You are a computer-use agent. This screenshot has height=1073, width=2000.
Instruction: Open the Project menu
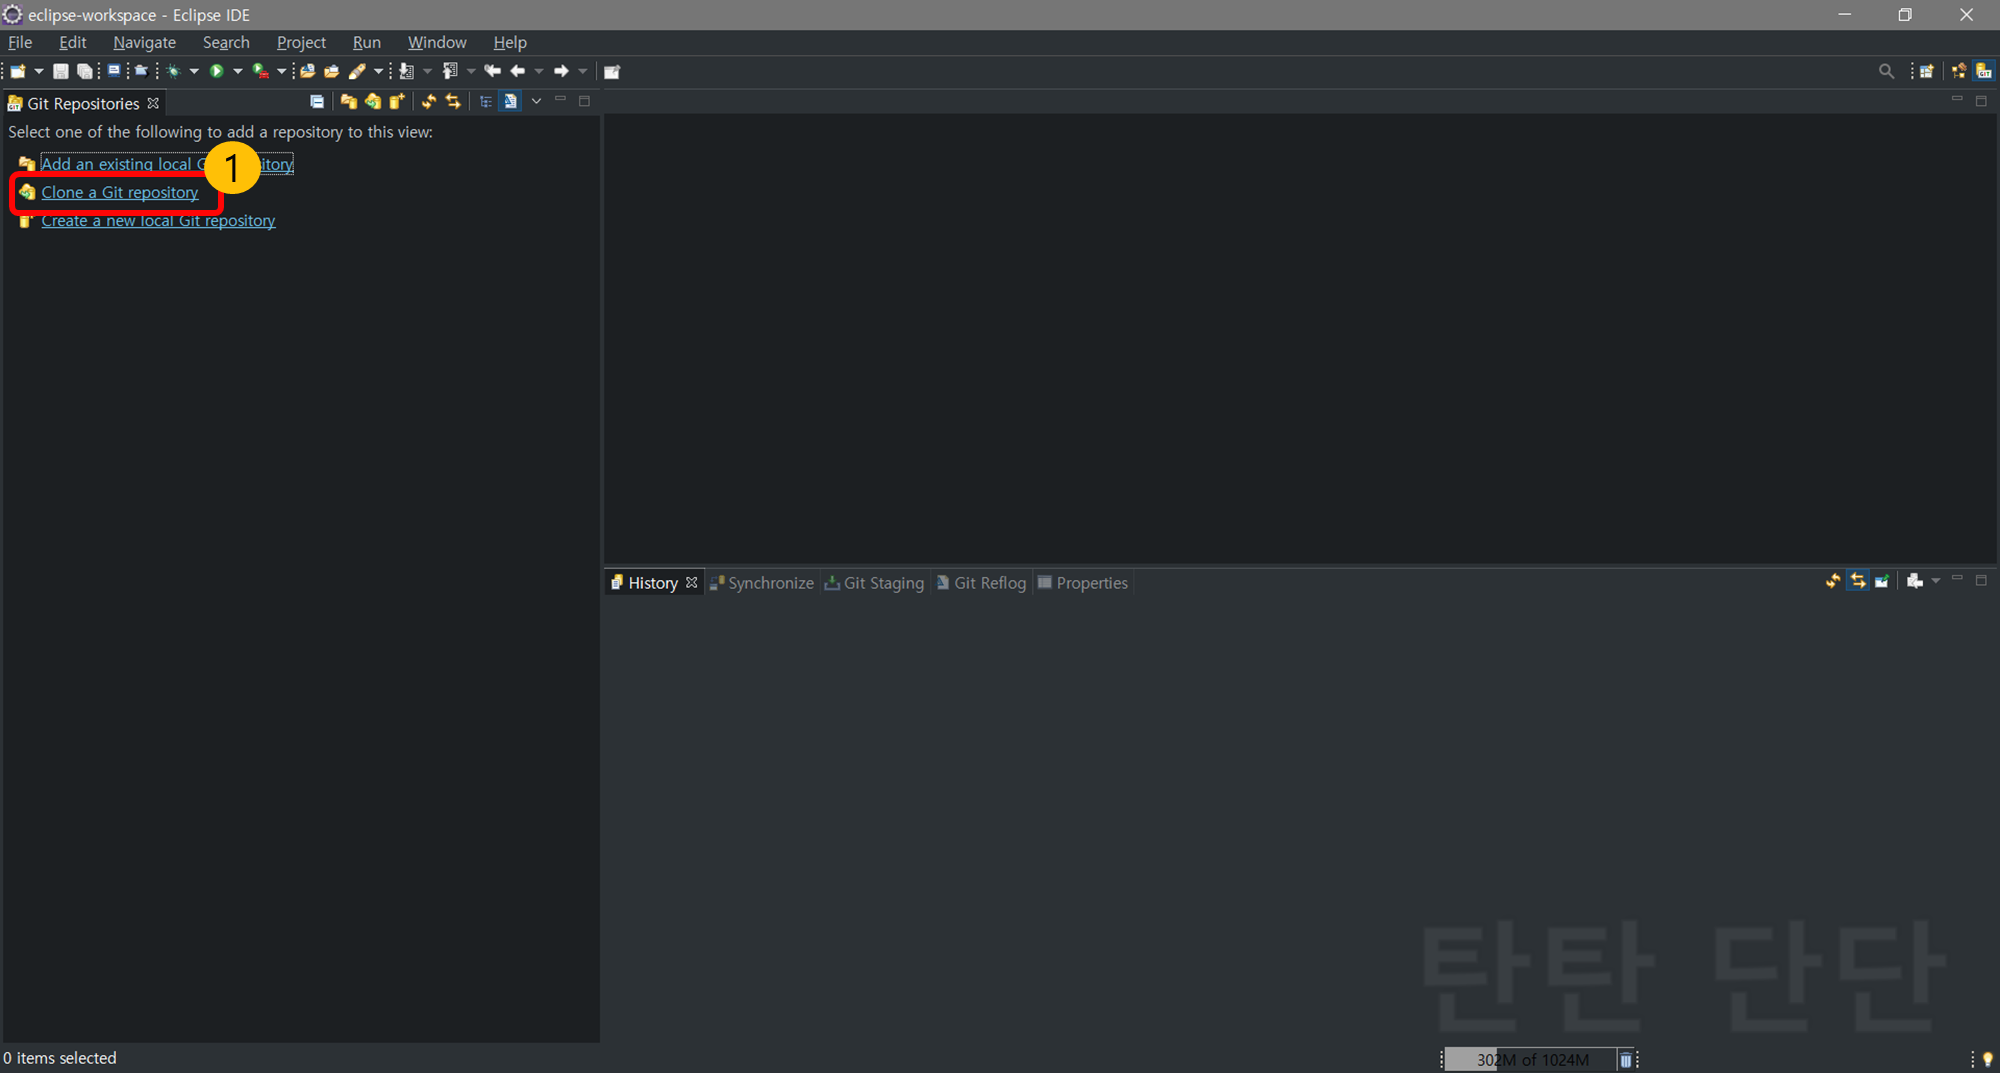click(x=301, y=42)
